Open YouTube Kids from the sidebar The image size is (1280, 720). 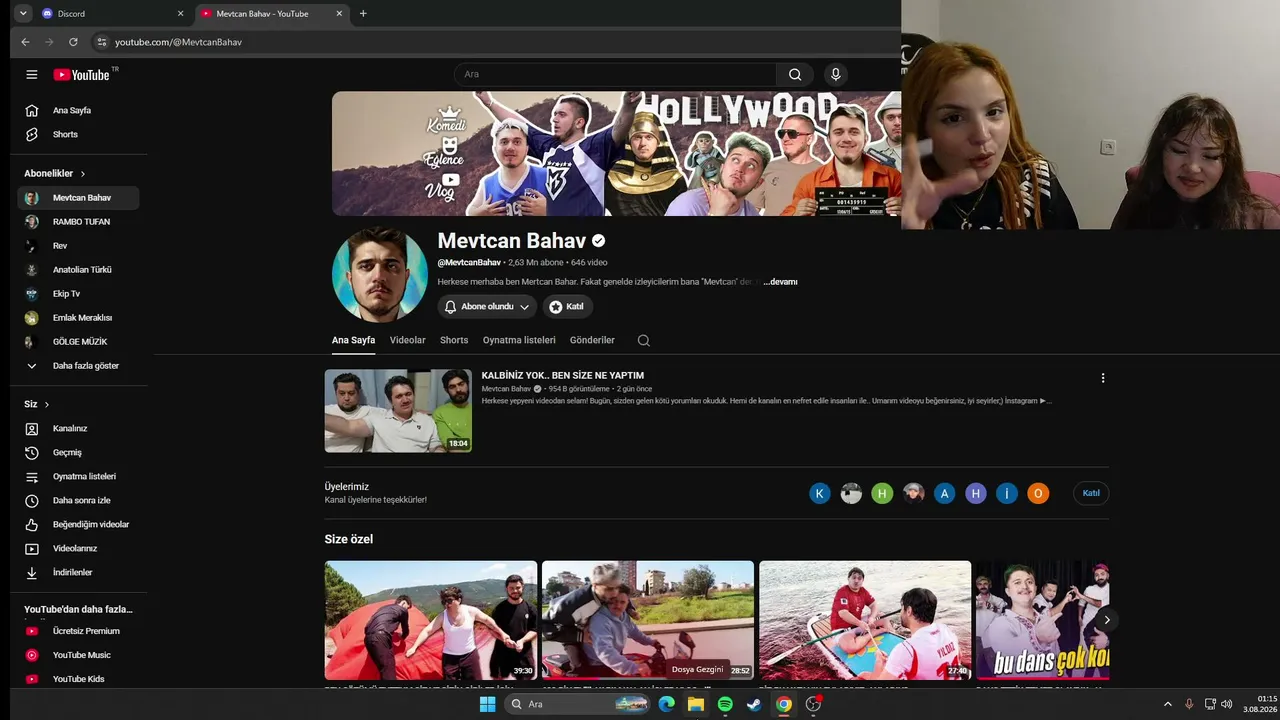(78, 679)
